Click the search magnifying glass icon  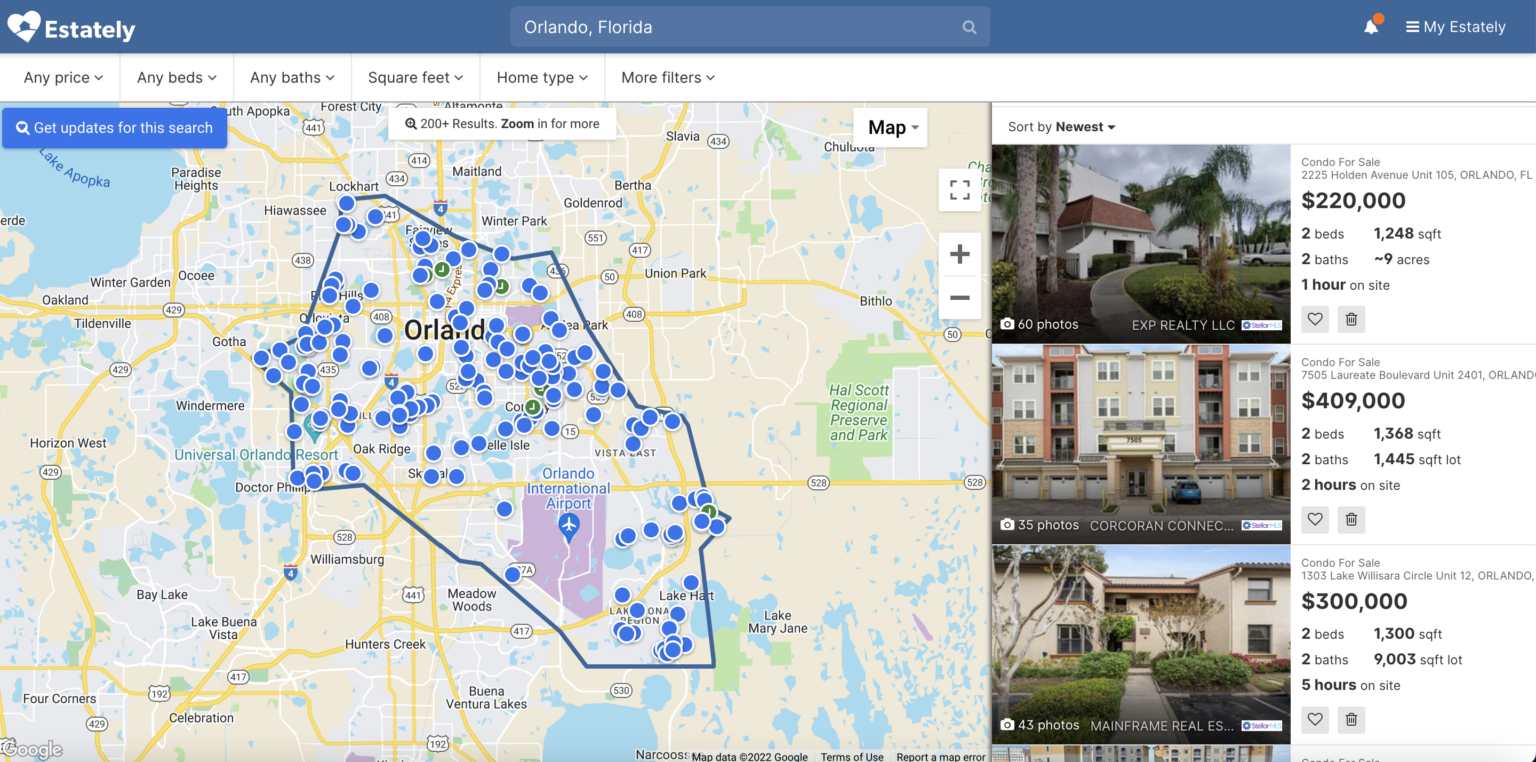(968, 27)
